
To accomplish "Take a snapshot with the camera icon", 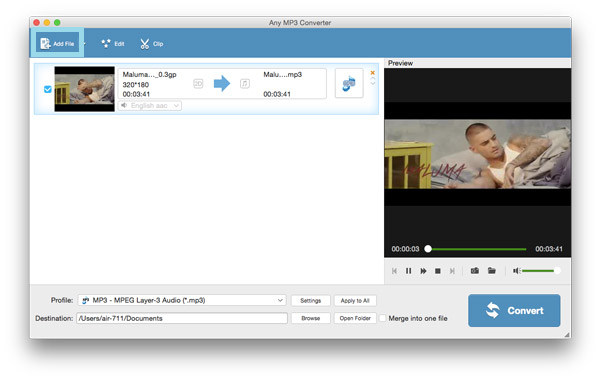I will (475, 271).
